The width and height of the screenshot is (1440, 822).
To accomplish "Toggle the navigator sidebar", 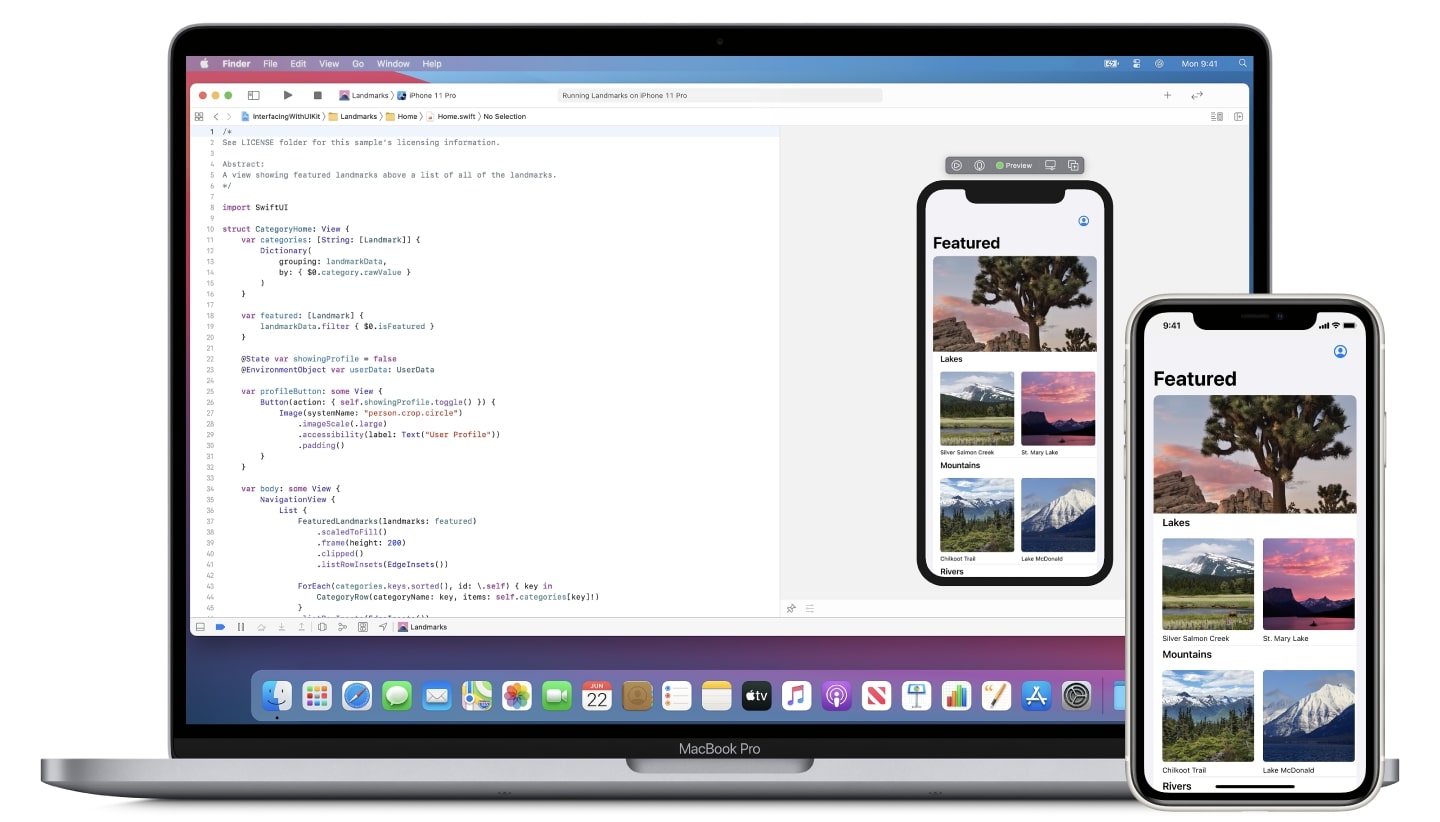I will pyautogui.click(x=253, y=95).
